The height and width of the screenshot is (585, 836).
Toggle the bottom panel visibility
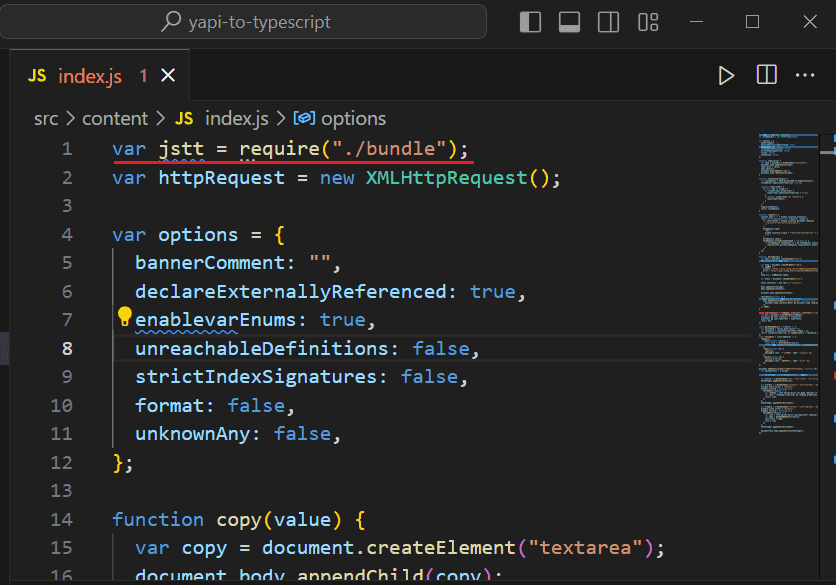pos(570,22)
